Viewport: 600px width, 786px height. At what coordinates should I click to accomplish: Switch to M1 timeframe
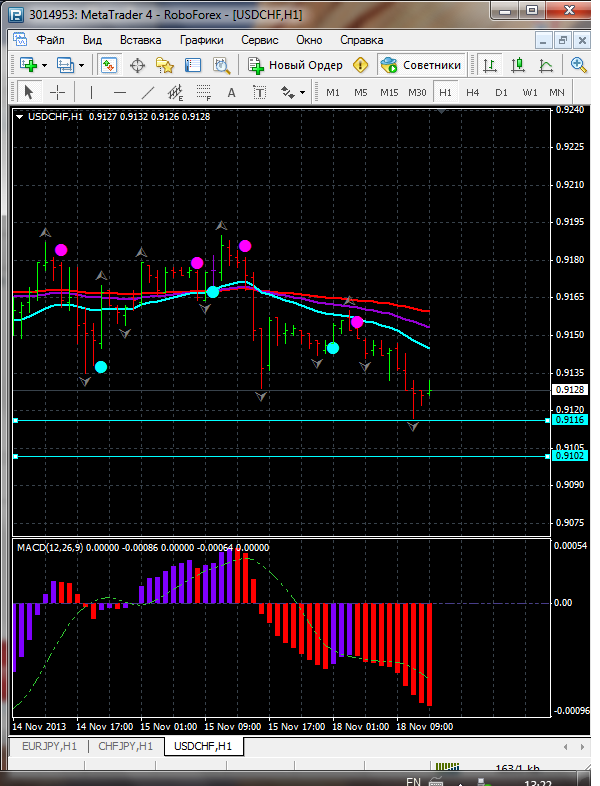pos(333,92)
